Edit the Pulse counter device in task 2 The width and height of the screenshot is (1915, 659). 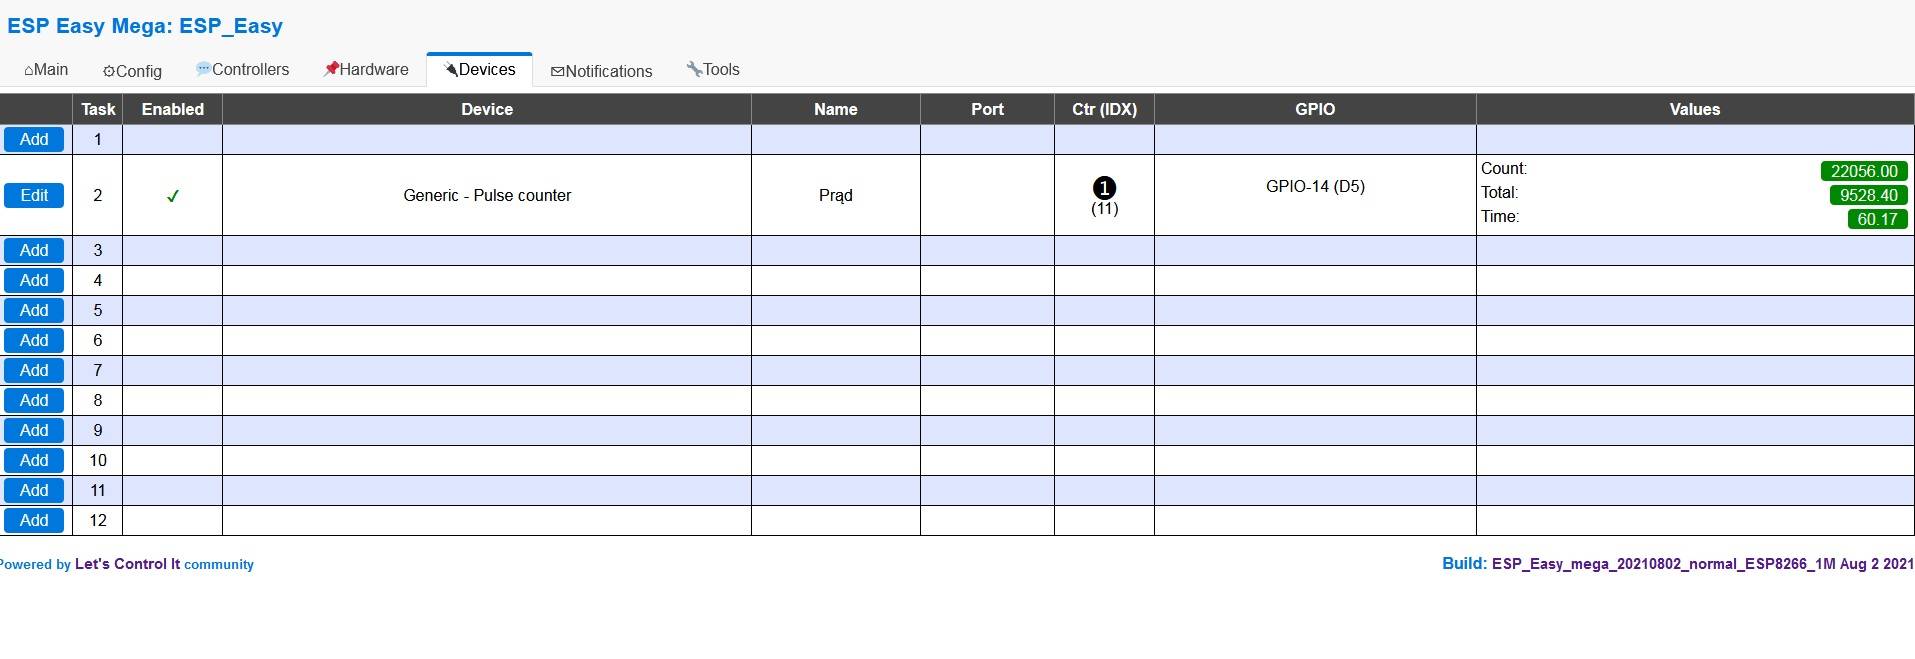[34, 195]
